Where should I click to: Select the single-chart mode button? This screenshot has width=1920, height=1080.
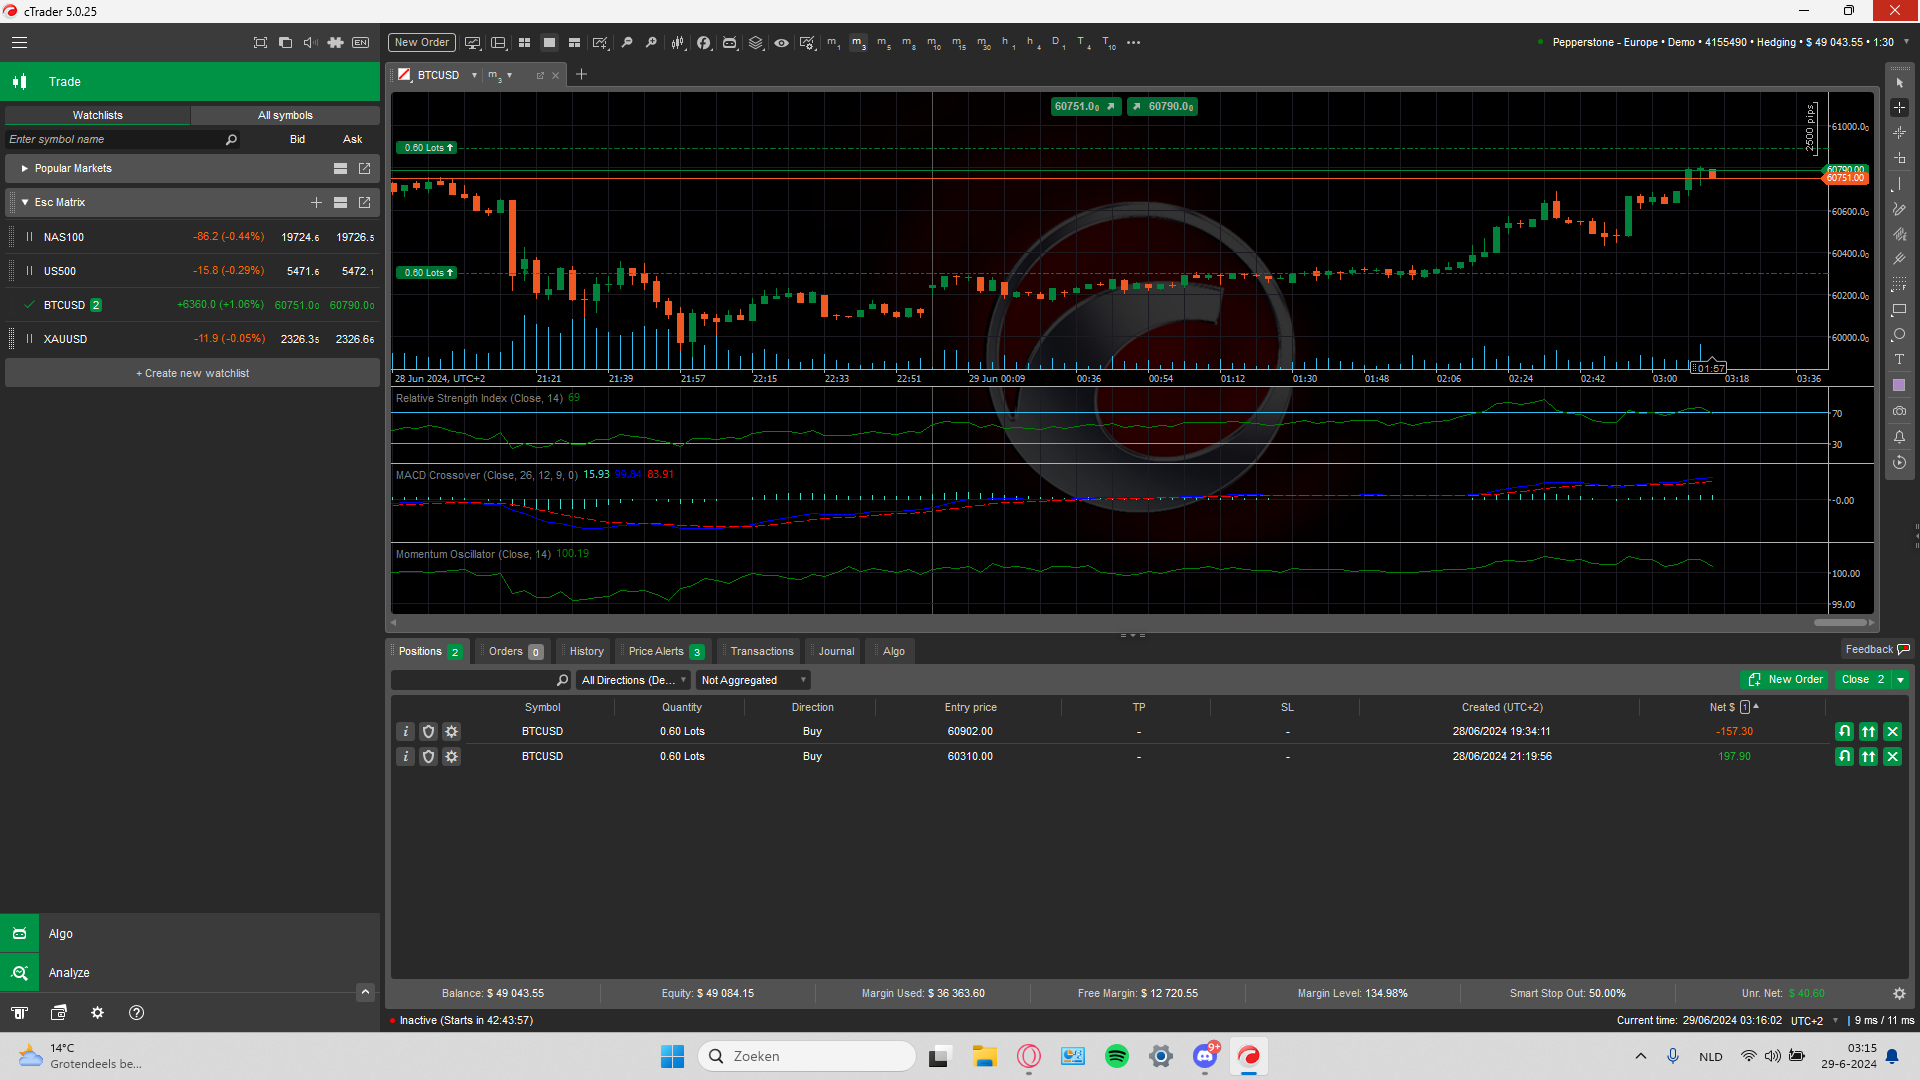[x=549, y=43]
